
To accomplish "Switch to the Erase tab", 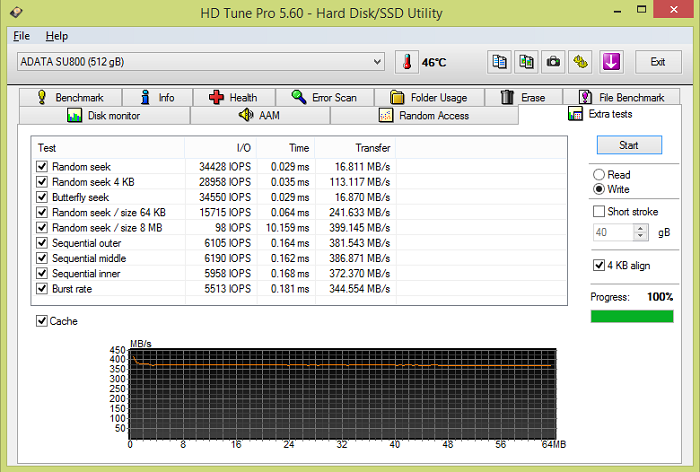I will point(523,97).
